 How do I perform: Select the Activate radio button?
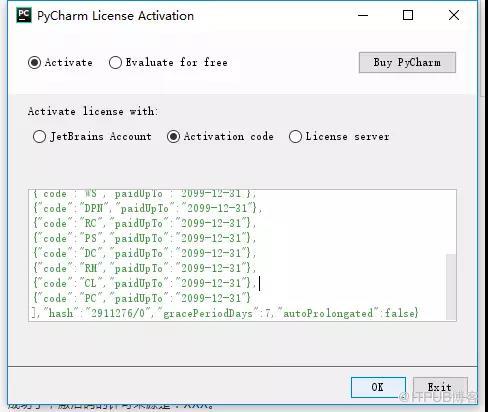click(34, 63)
